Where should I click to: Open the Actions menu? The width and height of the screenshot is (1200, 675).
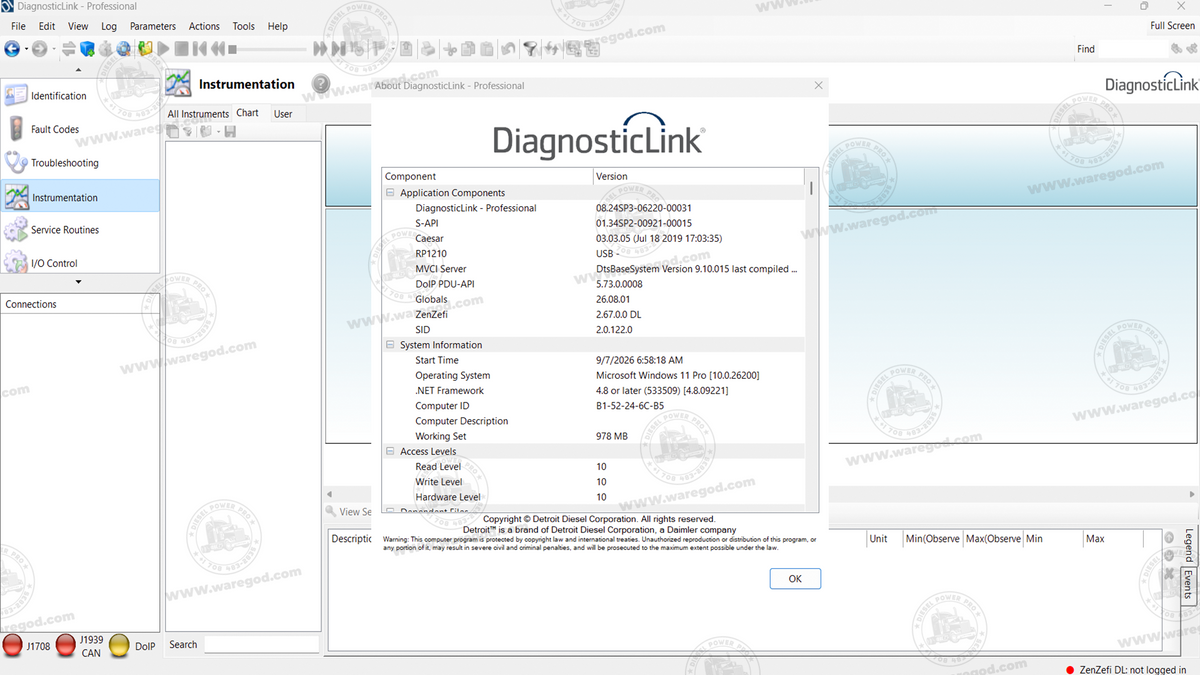(x=204, y=26)
